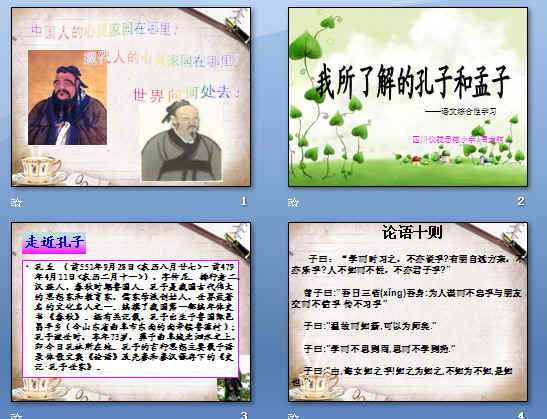Click the 曾子曰 quote paragraph on slide 4
The width and height of the screenshot is (547, 419).
[x=406, y=298]
